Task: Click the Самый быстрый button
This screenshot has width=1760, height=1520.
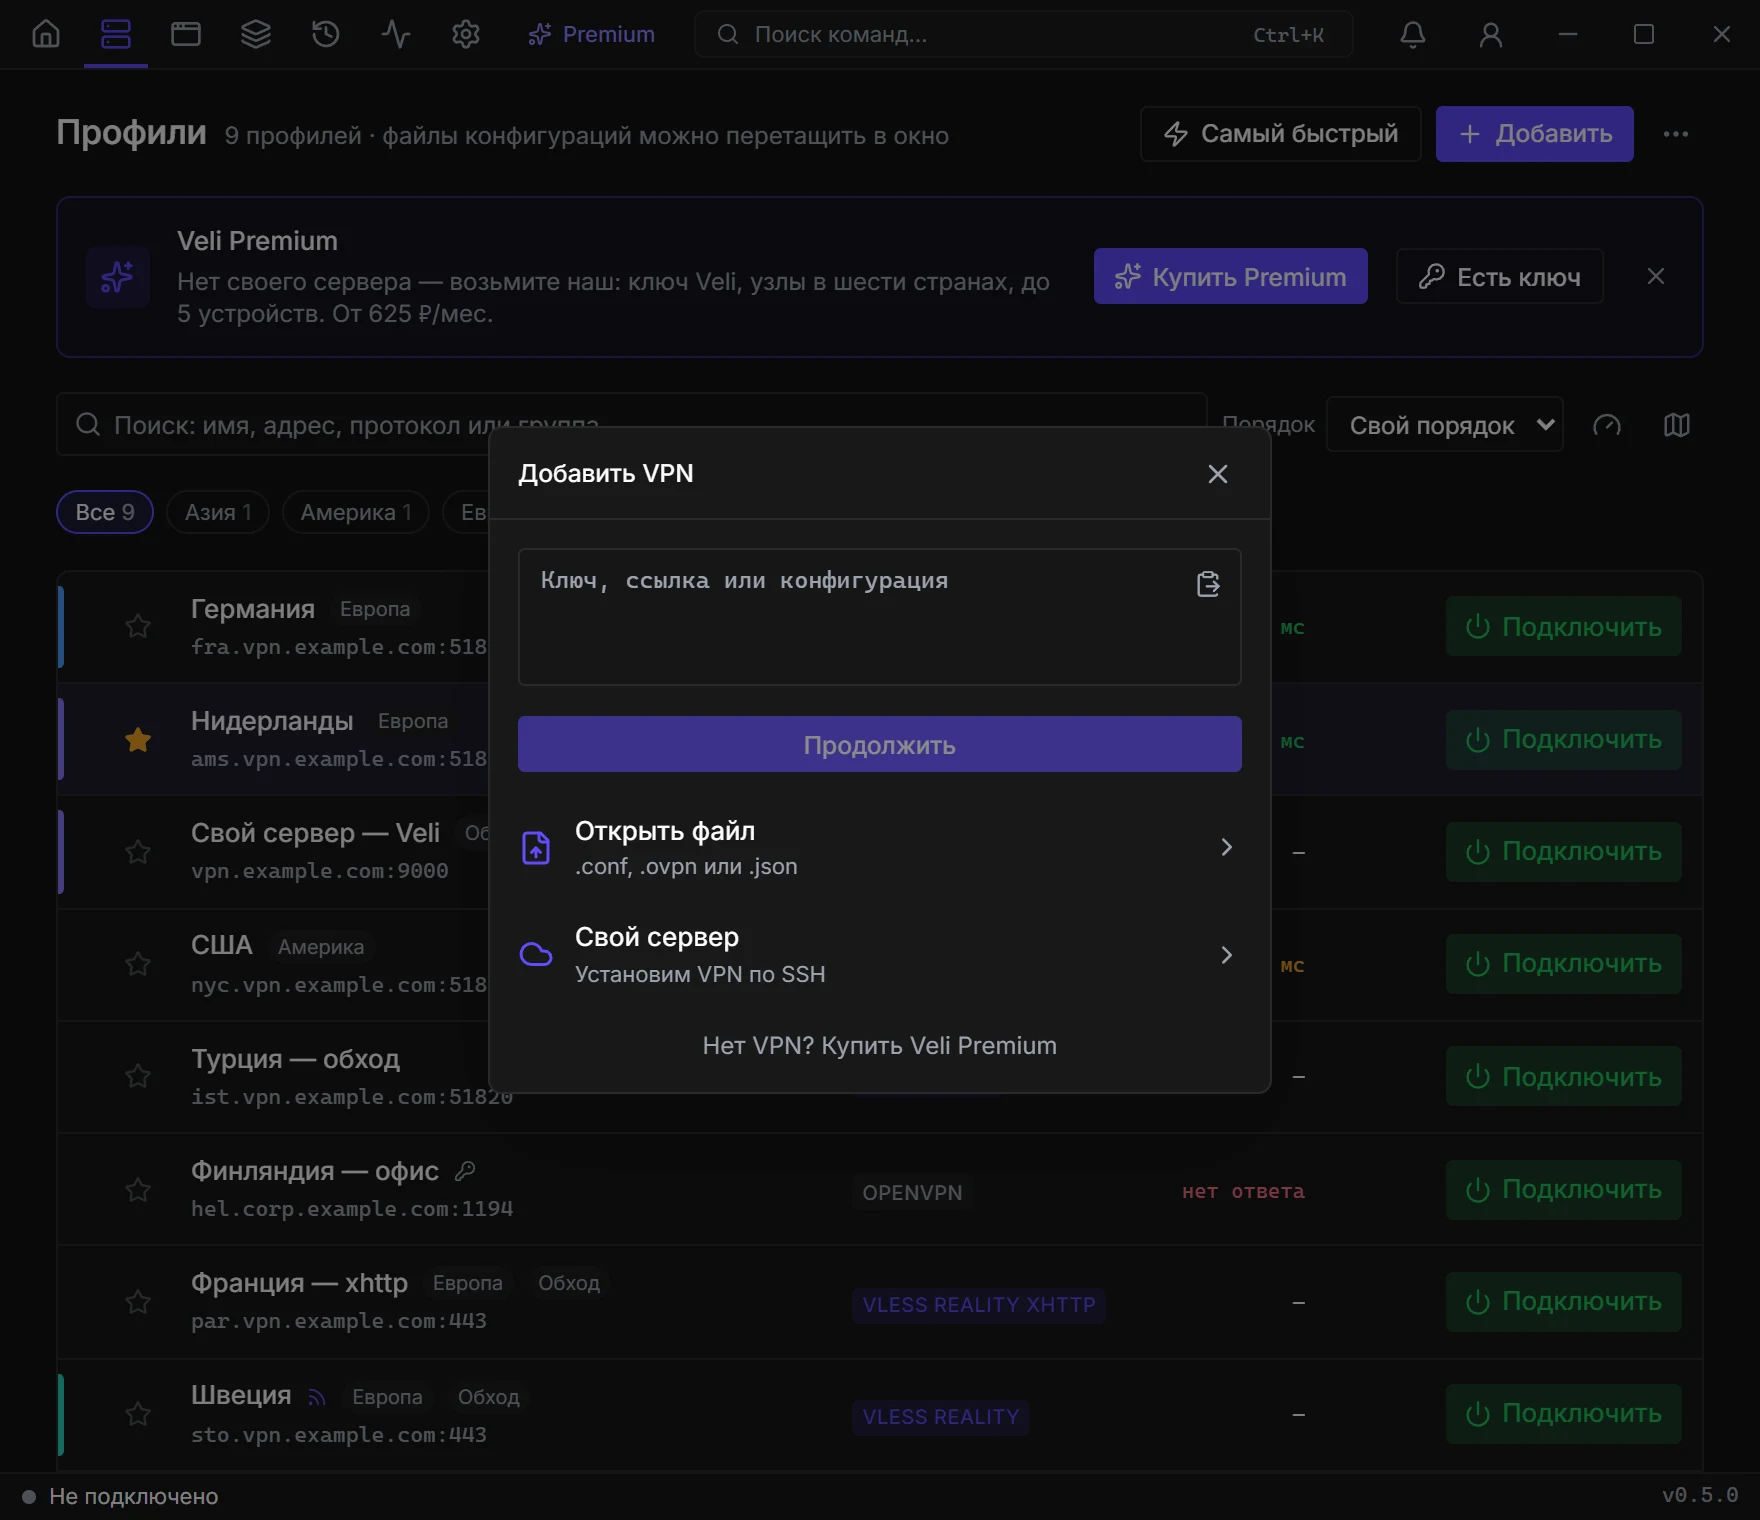Action: pos(1281,134)
